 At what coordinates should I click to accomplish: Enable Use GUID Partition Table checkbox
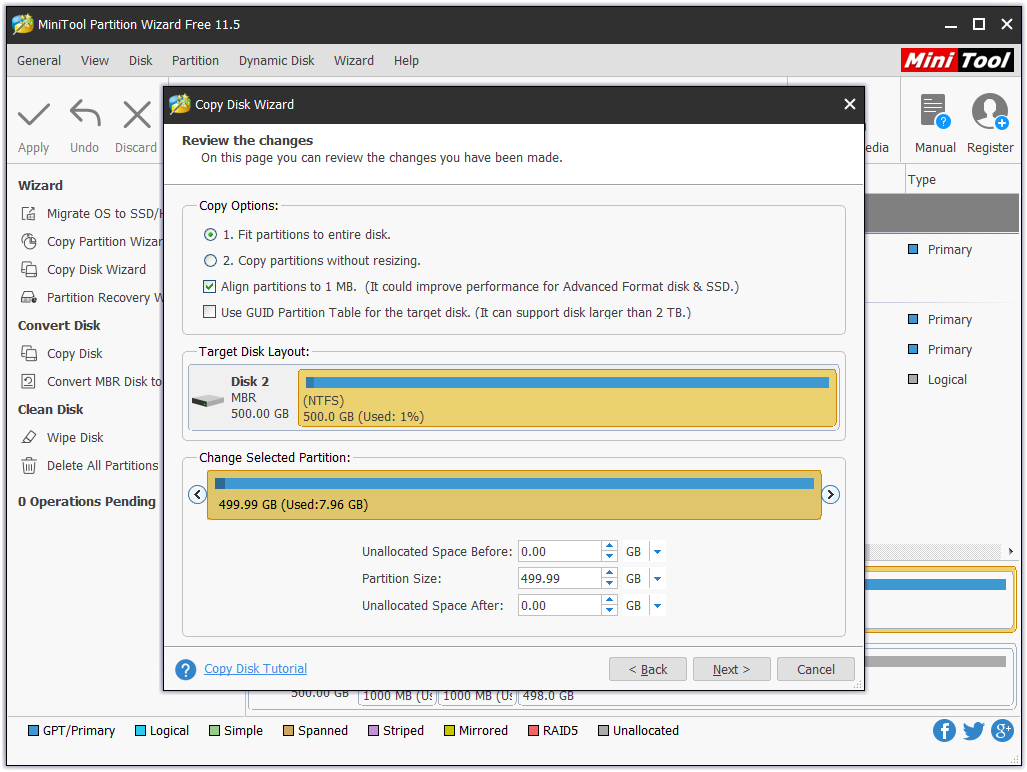pyautogui.click(x=210, y=312)
